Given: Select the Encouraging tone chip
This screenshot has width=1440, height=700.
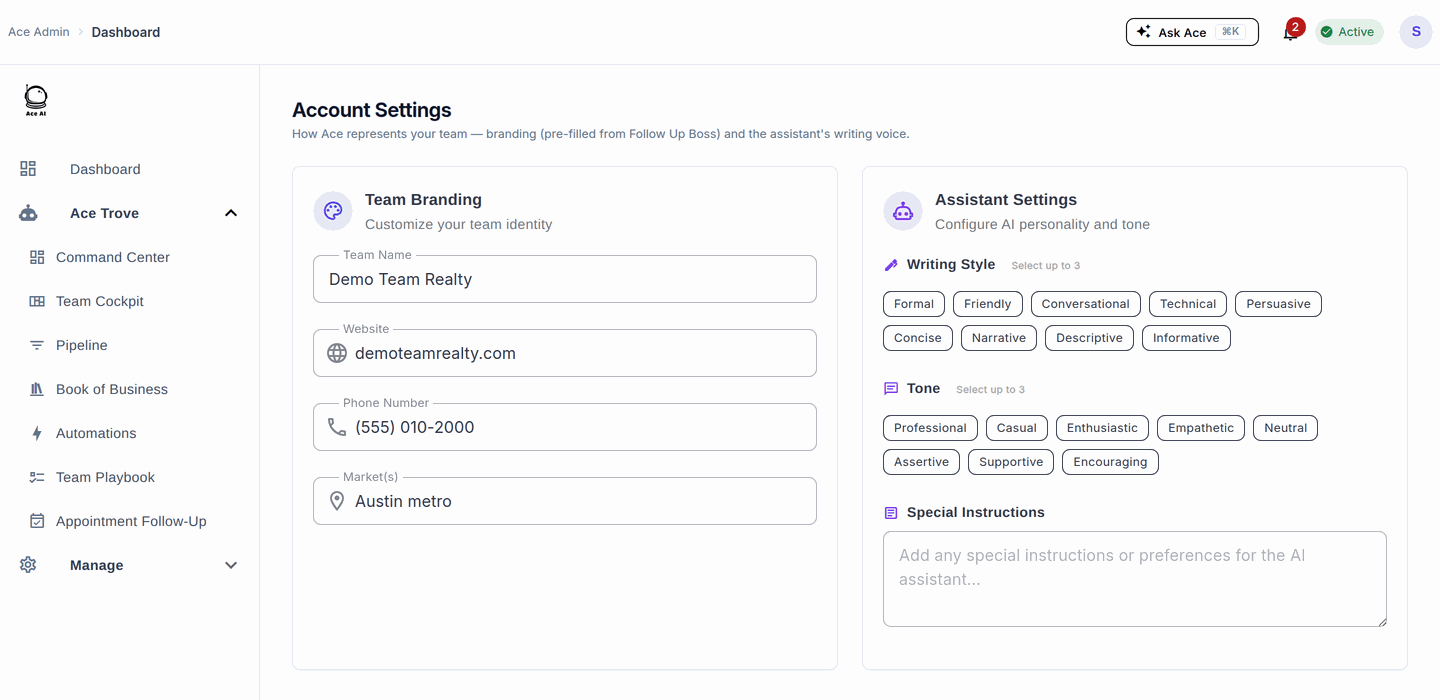Looking at the screenshot, I should (x=1110, y=462).
